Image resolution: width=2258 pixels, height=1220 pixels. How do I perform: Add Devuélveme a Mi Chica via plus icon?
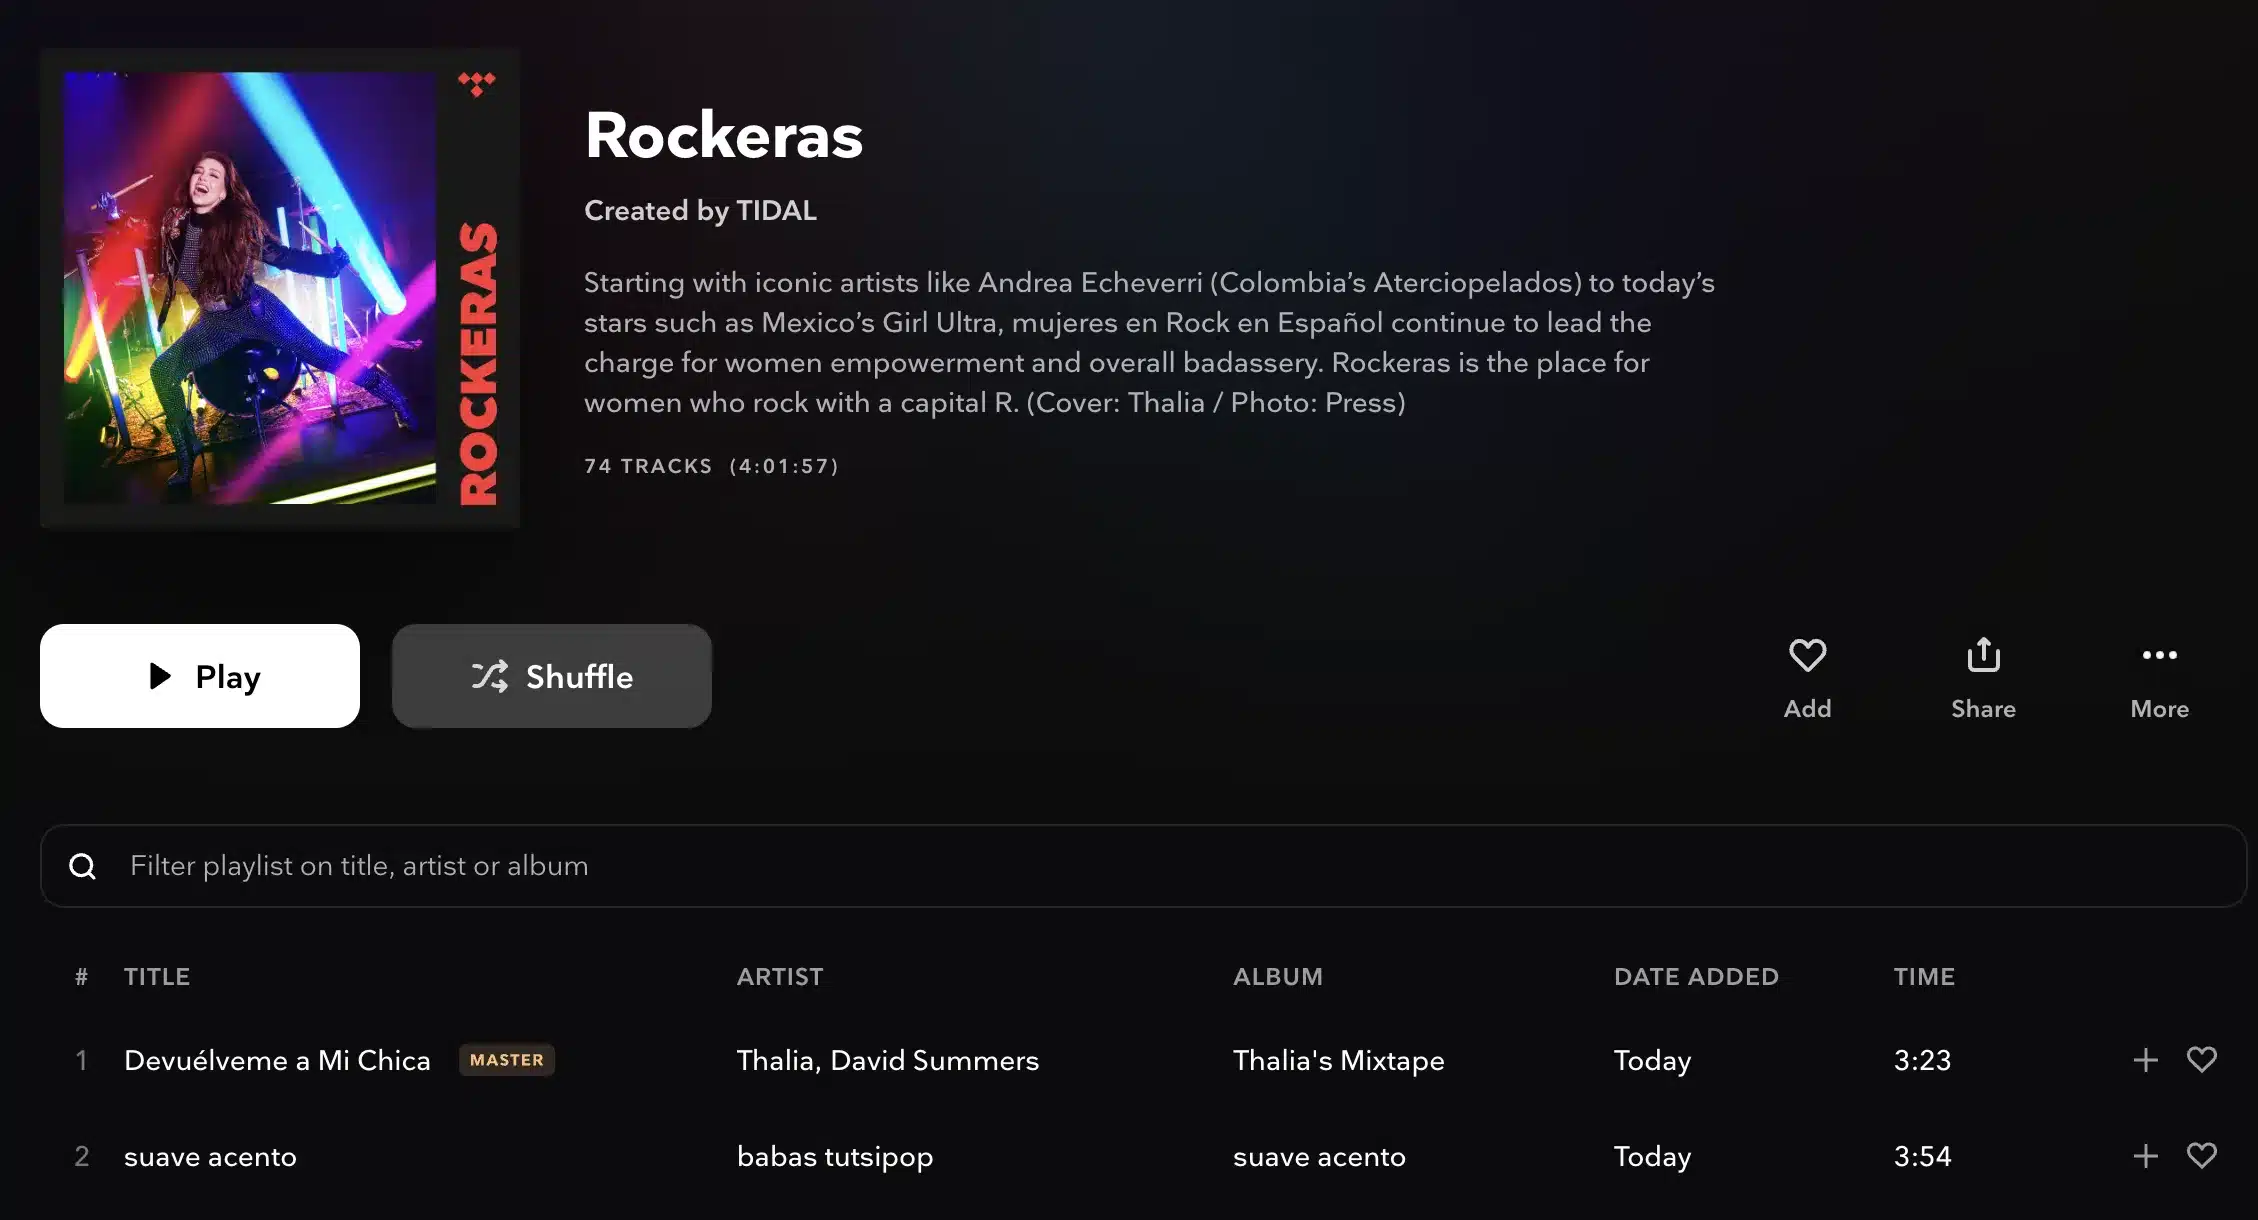2145,1060
